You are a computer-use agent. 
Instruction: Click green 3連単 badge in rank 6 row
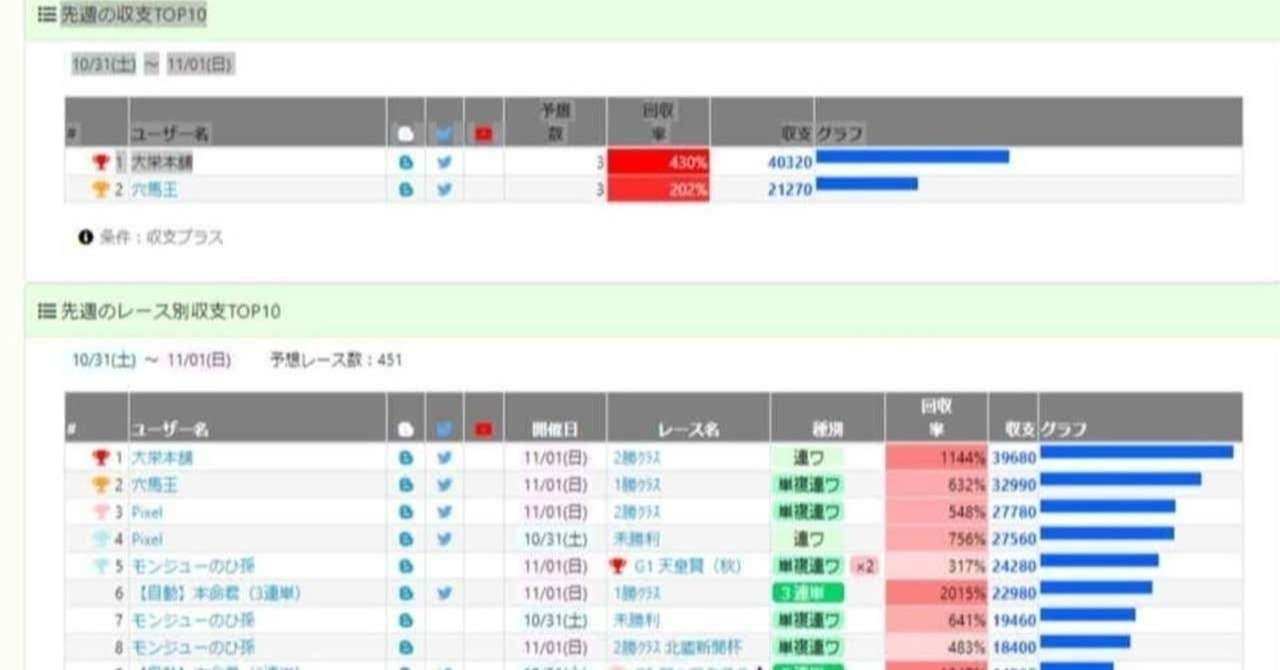808,593
